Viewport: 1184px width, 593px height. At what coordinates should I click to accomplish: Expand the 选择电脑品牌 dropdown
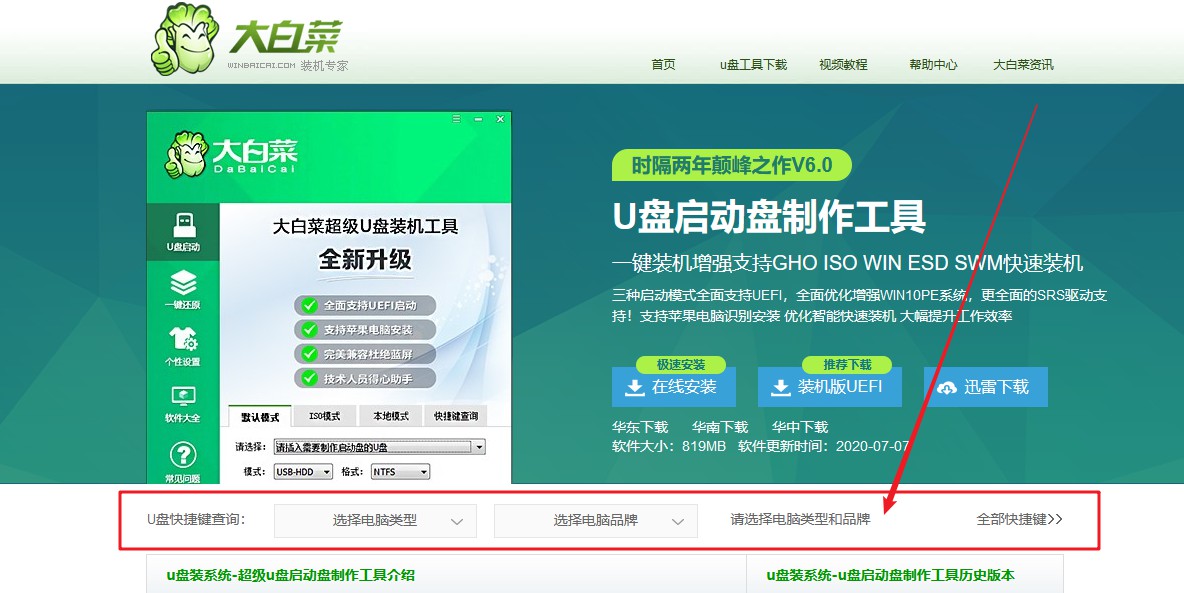coord(595,521)
